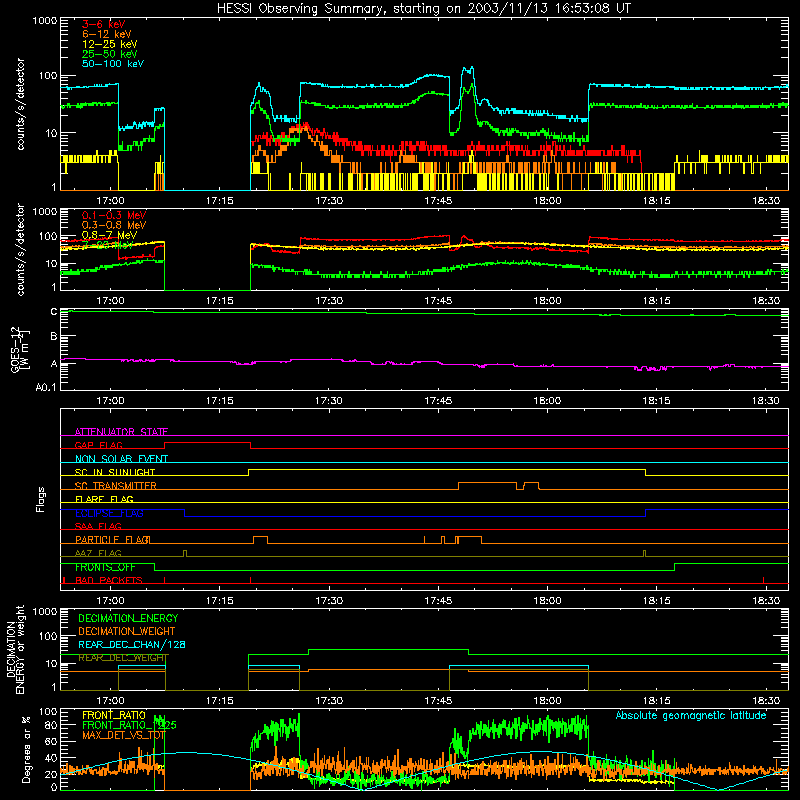Select the 12-25 keV legend label
The width and height of the screenshot is (800, 800).
click(110, 44)
